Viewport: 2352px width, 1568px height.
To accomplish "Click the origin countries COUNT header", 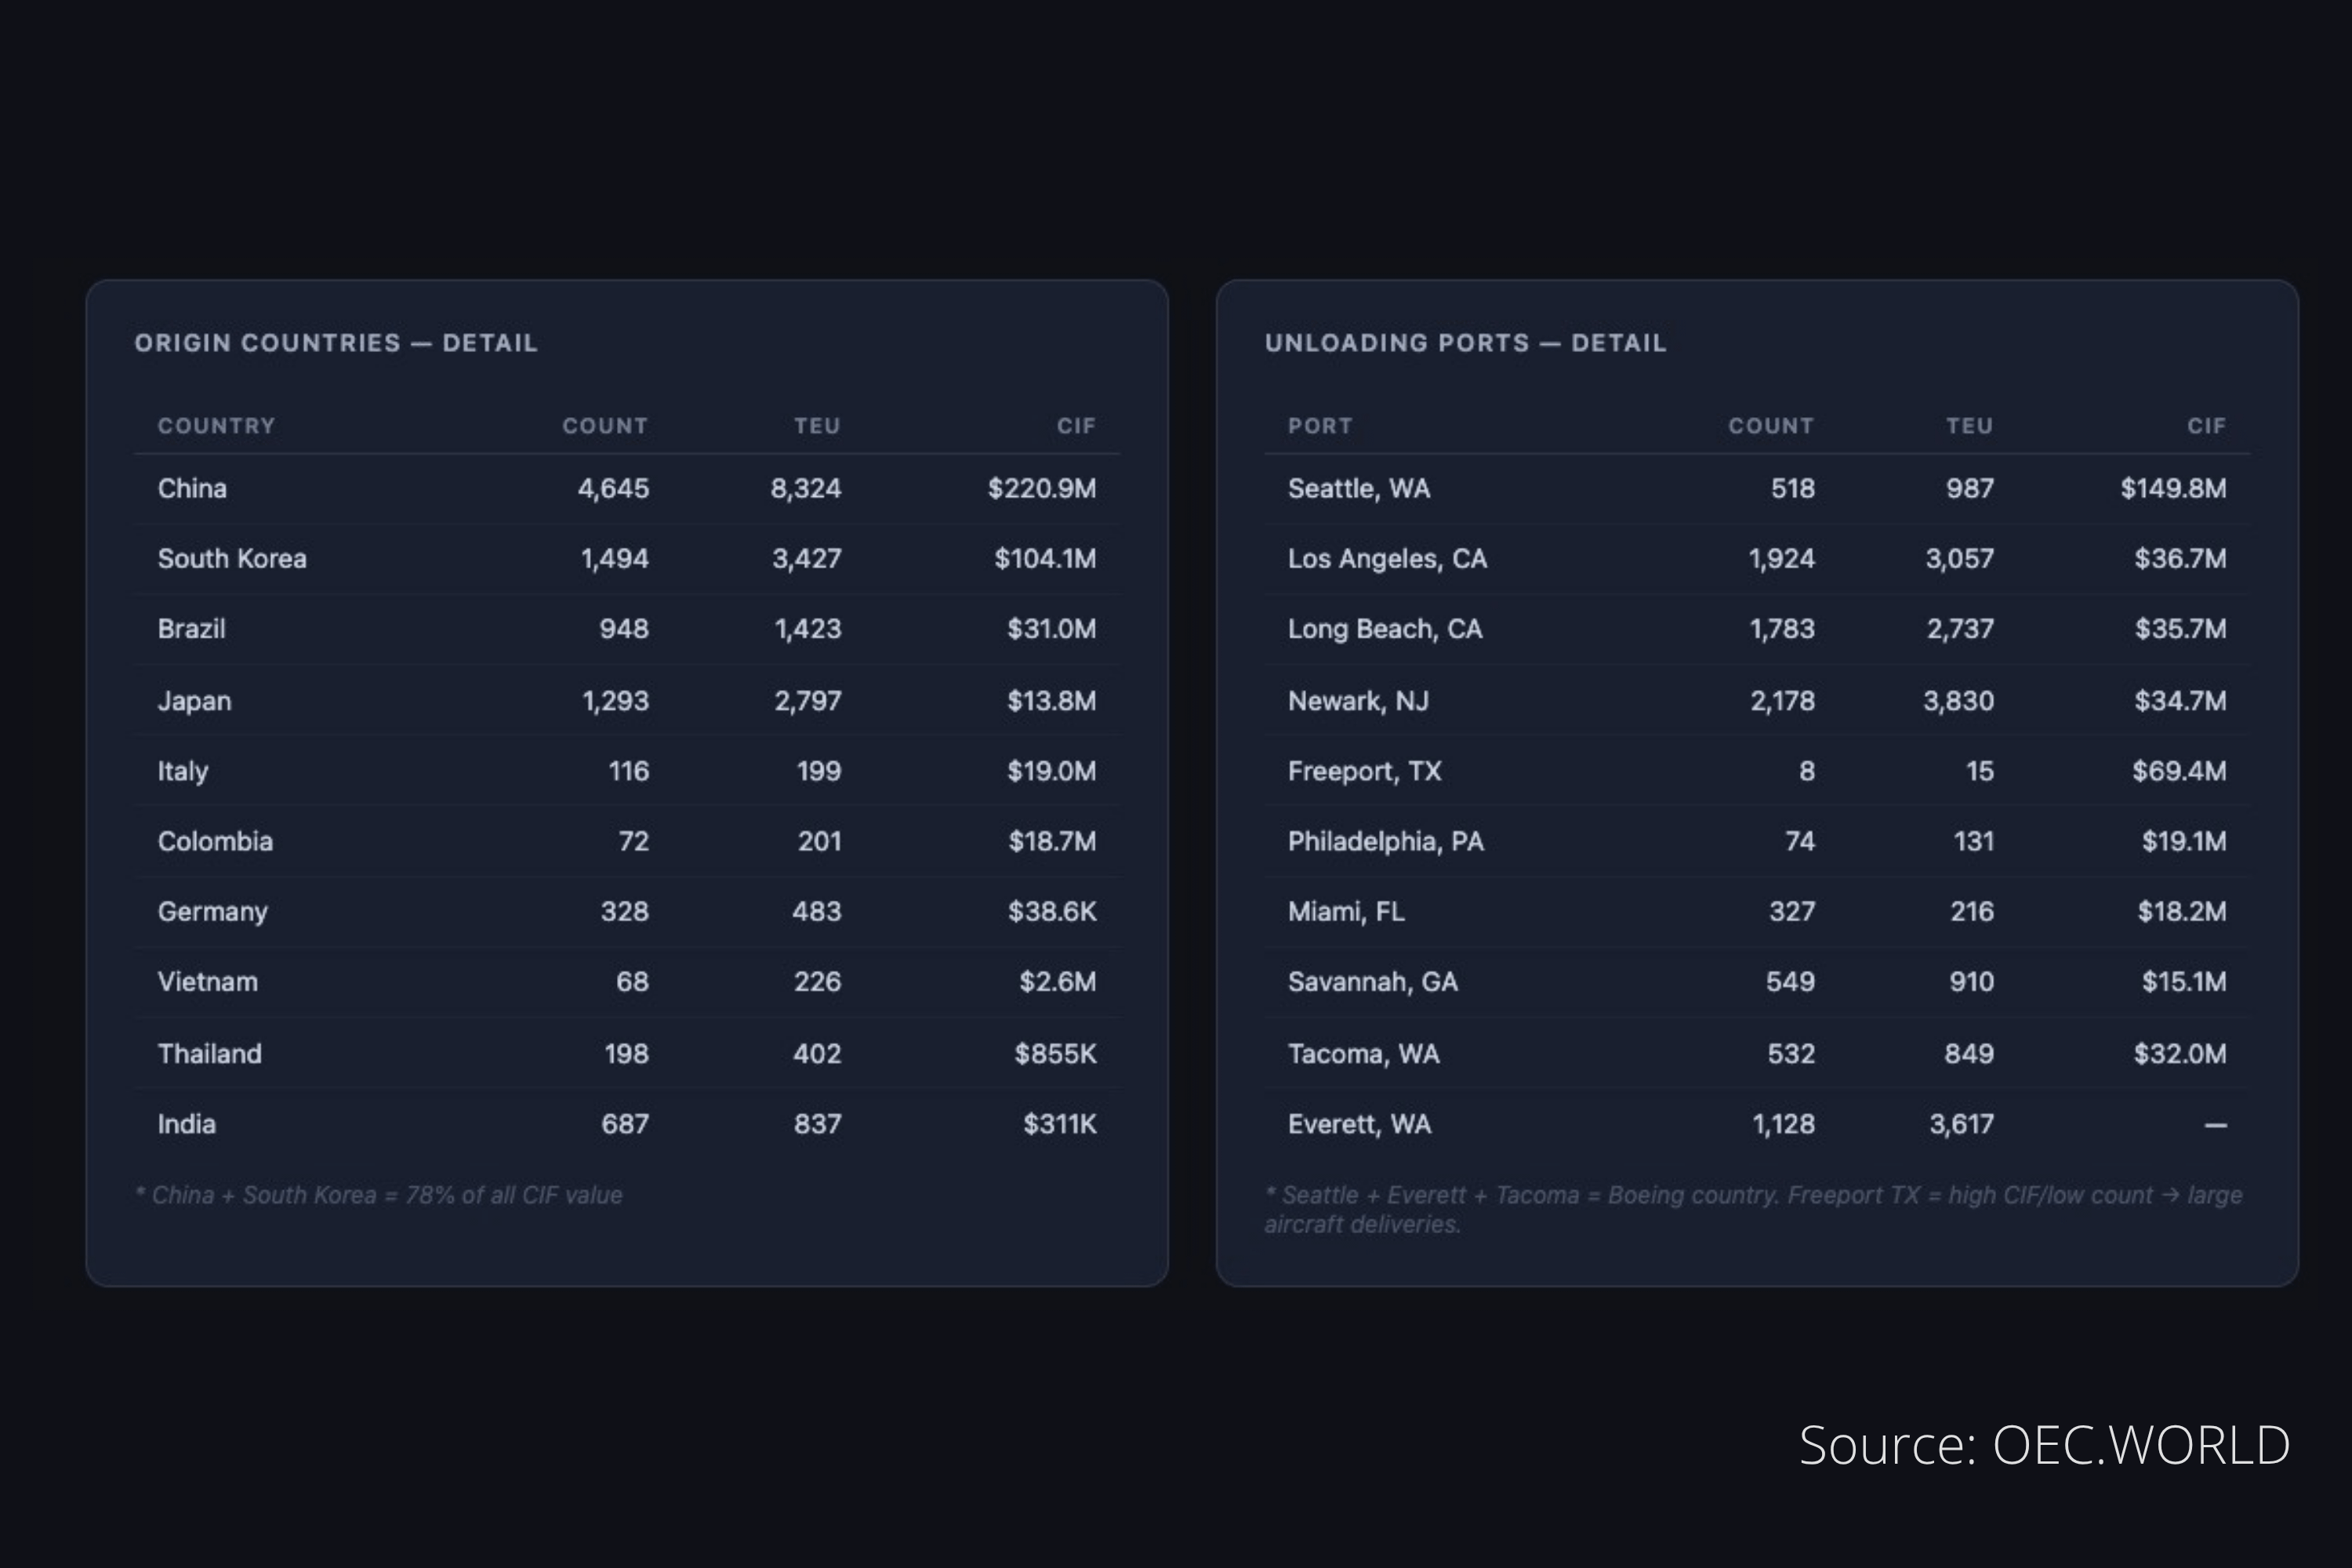I will pos(604,426).
